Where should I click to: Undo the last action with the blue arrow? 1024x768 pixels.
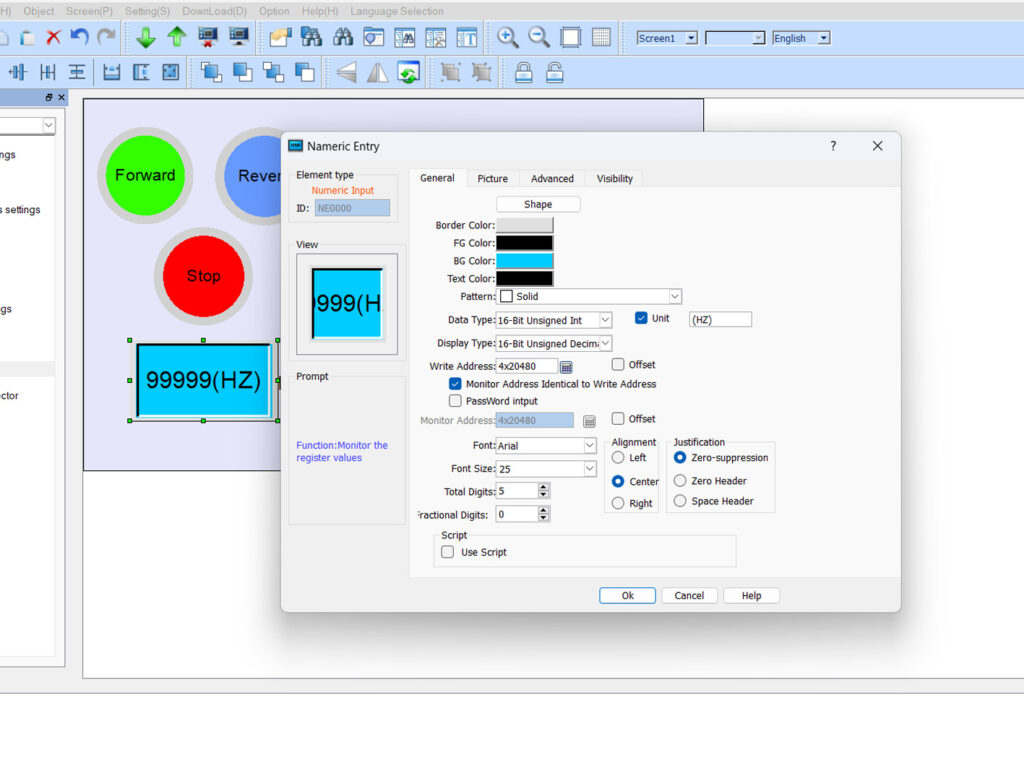point(80,38)
